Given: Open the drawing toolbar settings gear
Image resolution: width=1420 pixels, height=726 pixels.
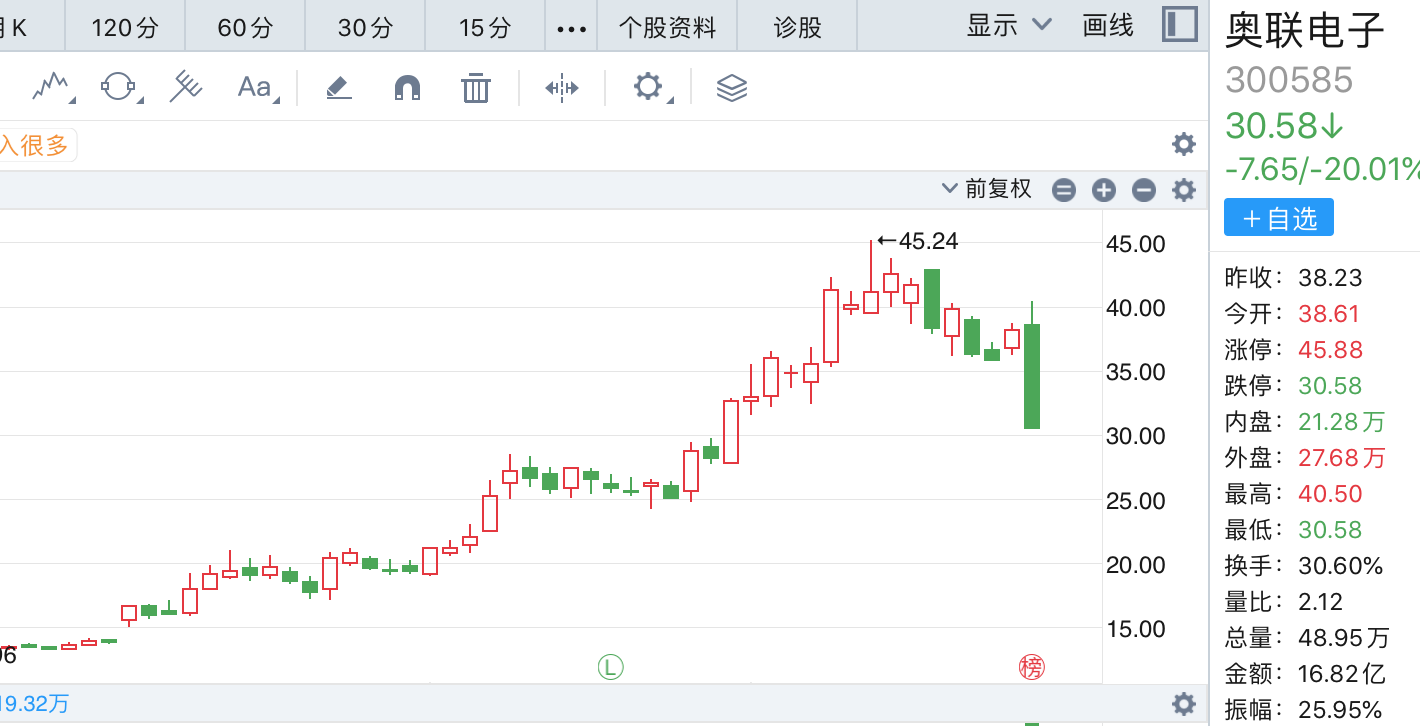Looking at the screenshot, I should [x=648, y=87].
